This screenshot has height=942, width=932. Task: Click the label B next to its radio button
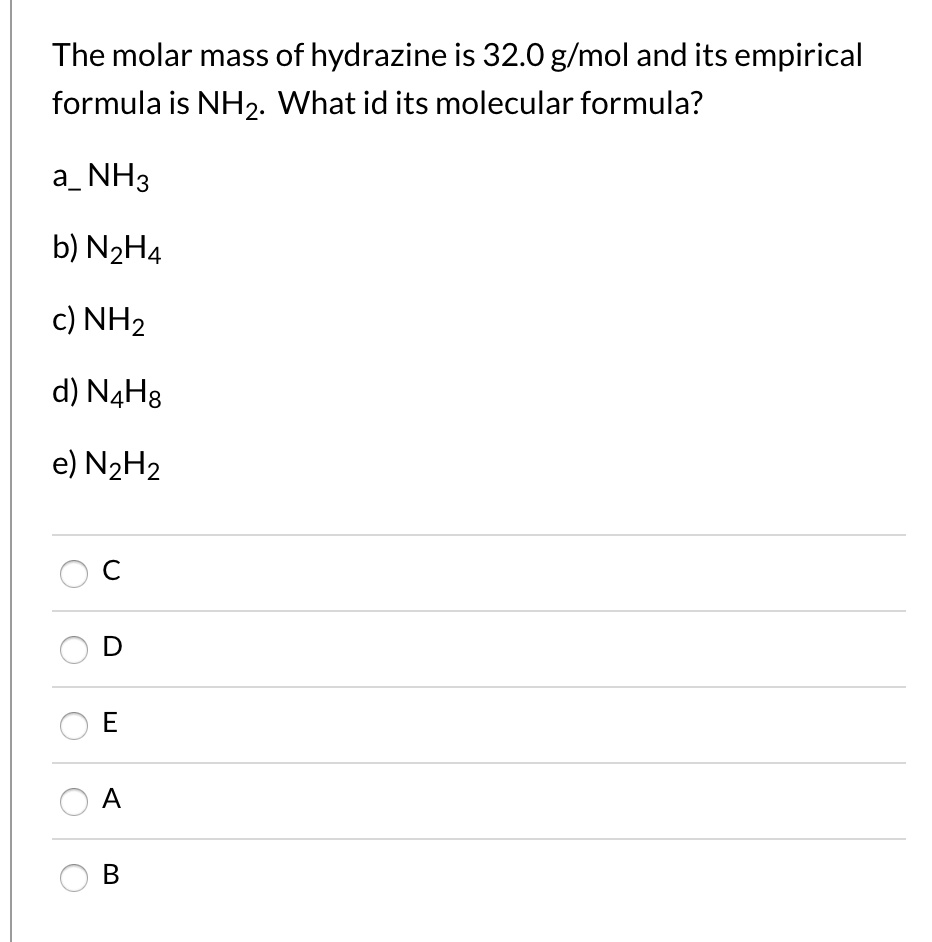(x=111, y=876)
